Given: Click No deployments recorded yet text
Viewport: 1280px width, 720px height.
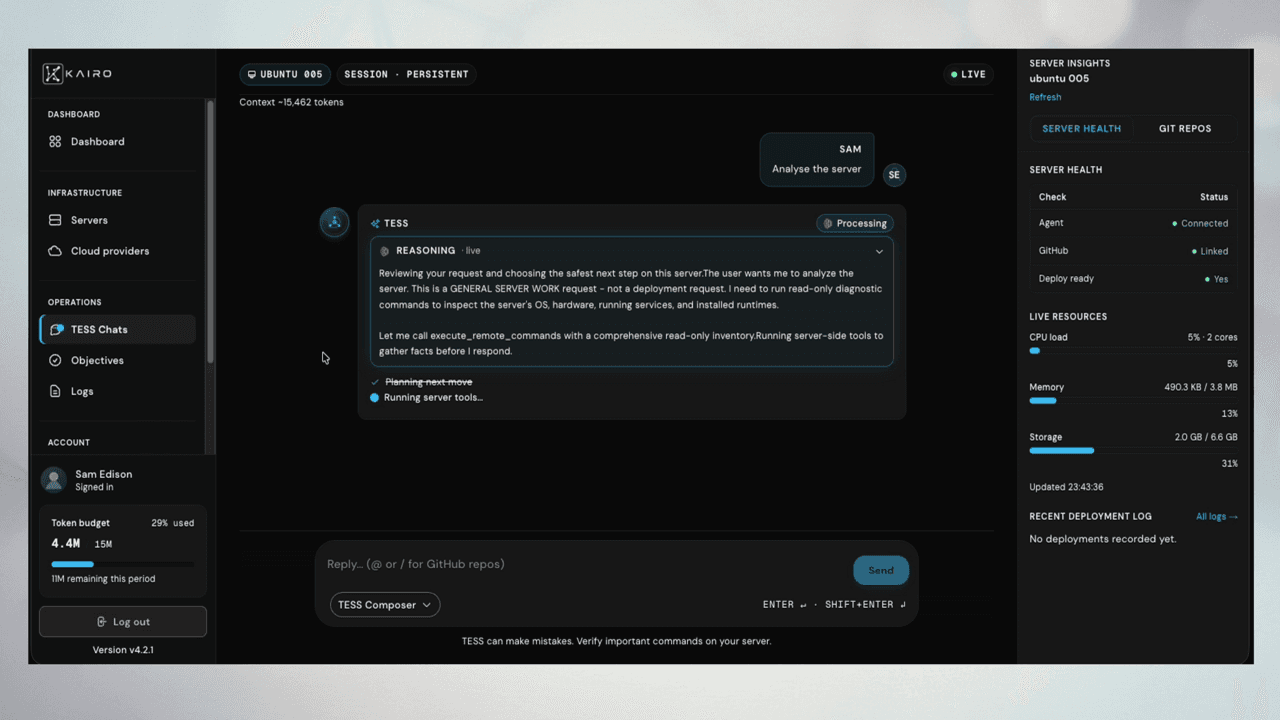Looking at the screenshot, I should (x=1103, y=539).
